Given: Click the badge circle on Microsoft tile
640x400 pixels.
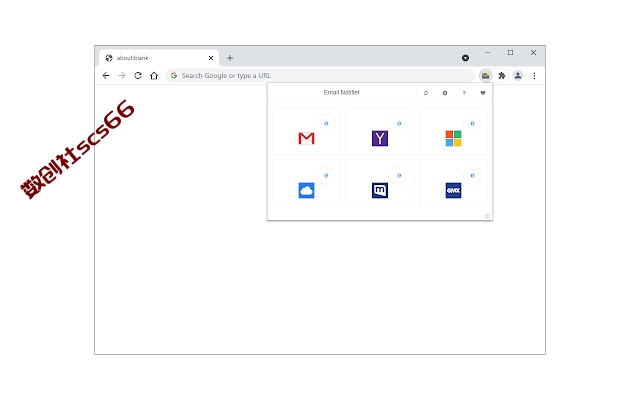Looking at the screenshot, I should point(472,123).
